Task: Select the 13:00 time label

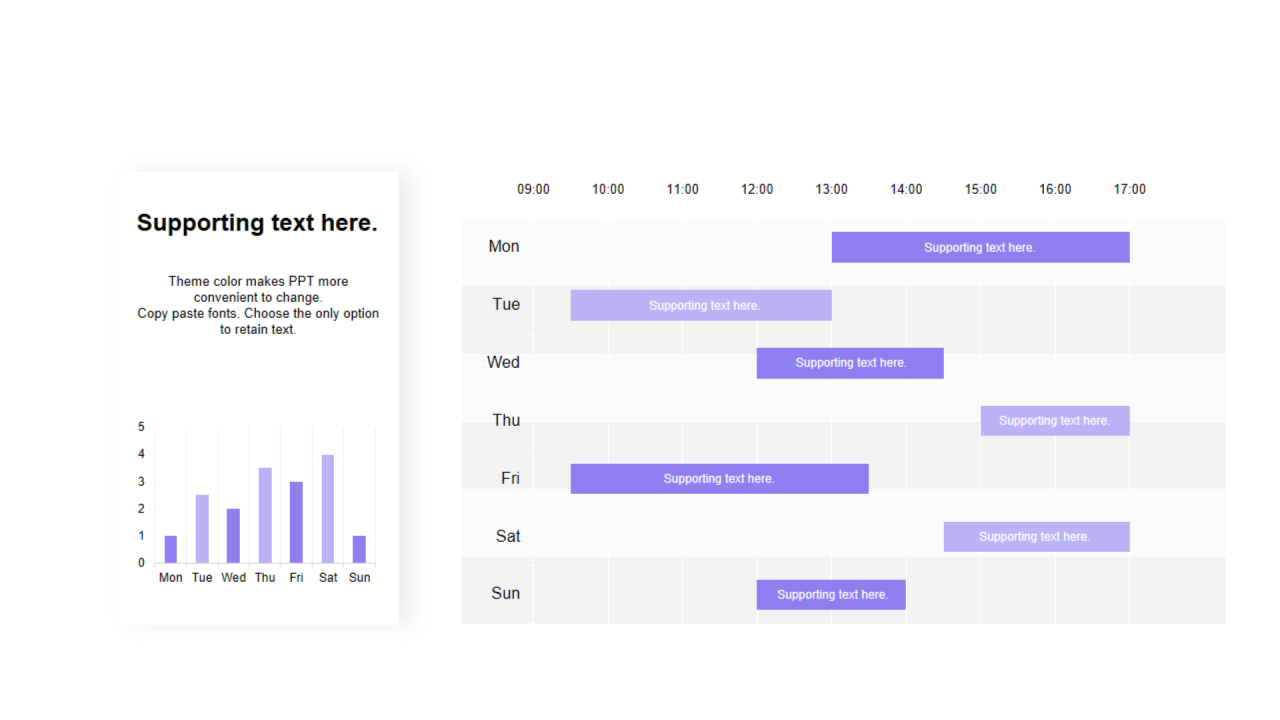Action: pyautogui.click(x=831, y=189)
